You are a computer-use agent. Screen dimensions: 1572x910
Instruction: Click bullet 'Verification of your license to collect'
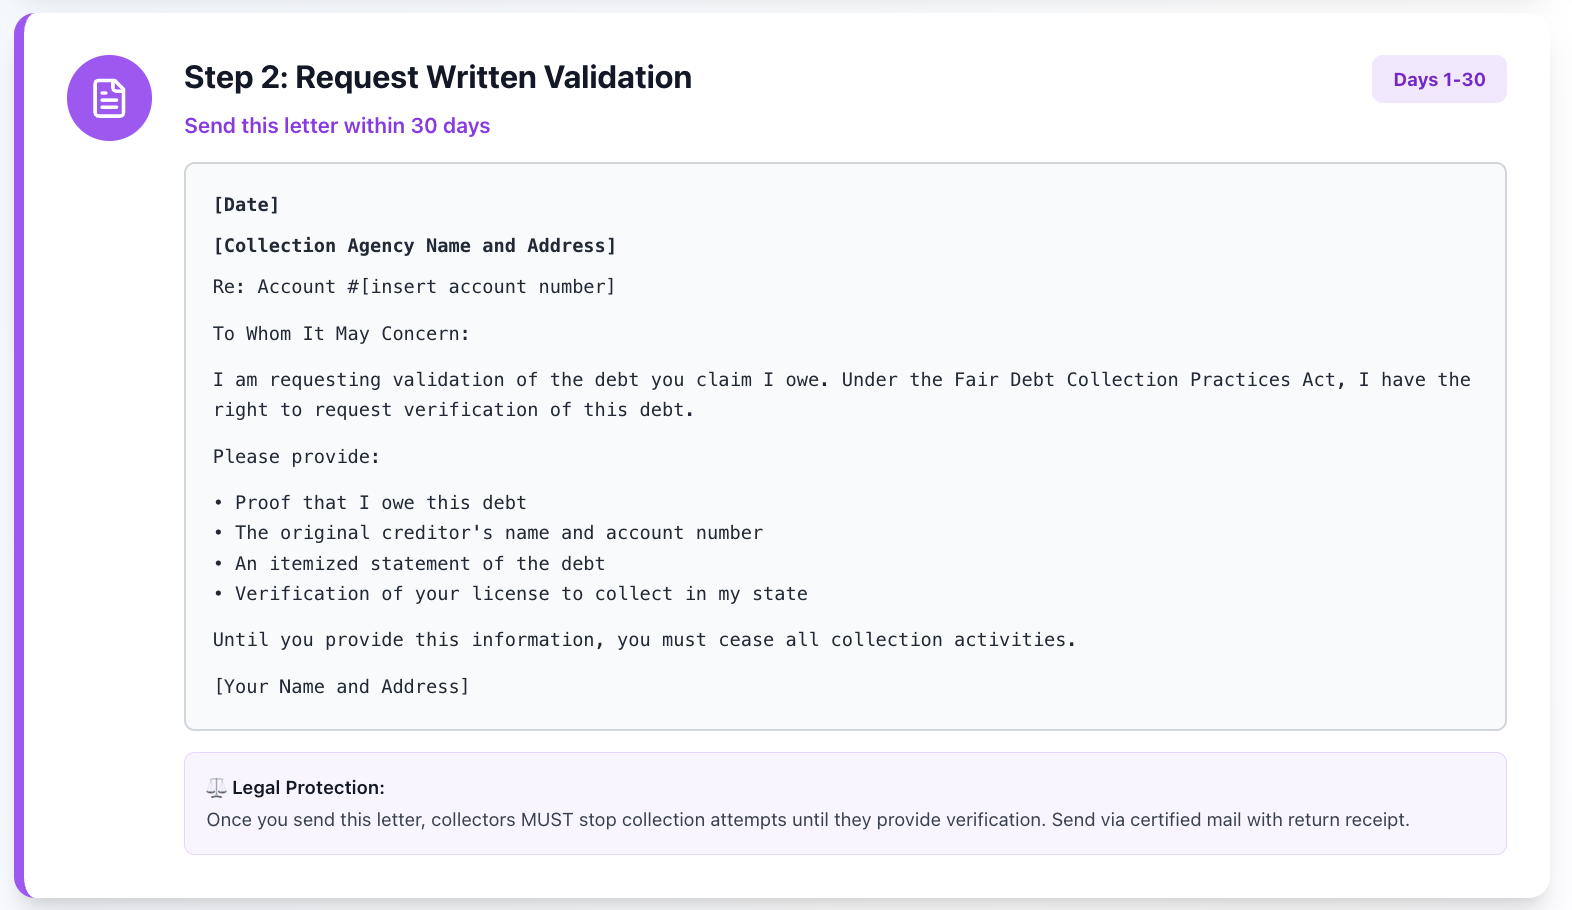point(510,594)
